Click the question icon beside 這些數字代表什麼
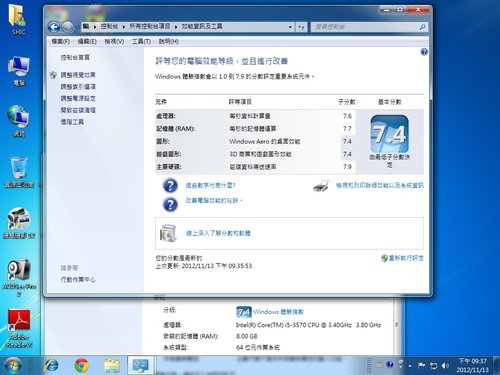 point(170,186)
